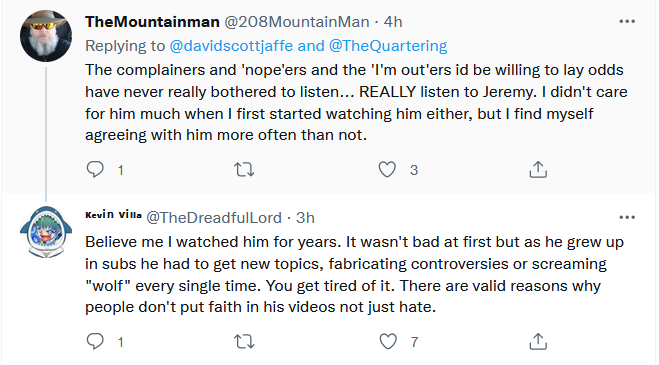Reply to Kevin Villa's tweet
The height and width of the screenshot is (365, 659).
coord(95,341)
